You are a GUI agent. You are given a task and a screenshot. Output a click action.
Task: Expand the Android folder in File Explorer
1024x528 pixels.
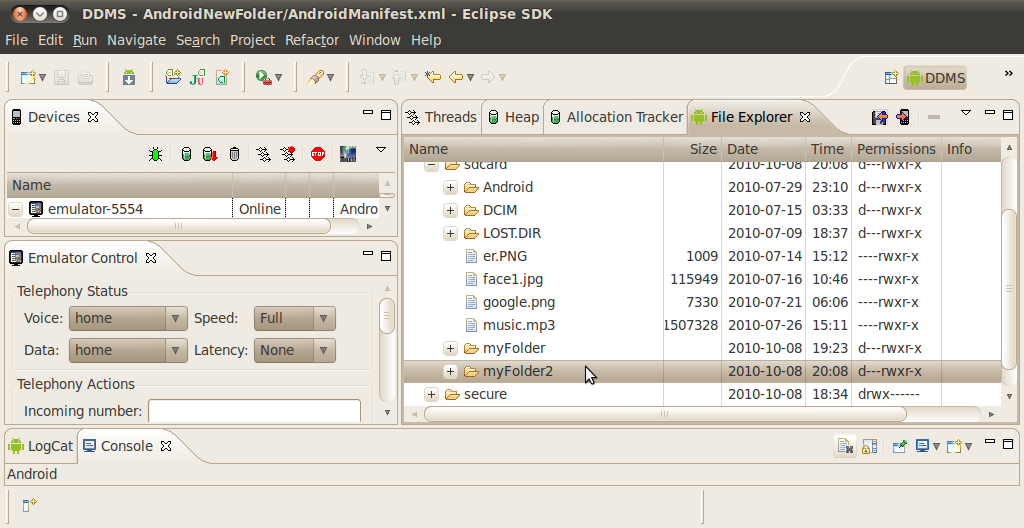click(x=450, y=188)
